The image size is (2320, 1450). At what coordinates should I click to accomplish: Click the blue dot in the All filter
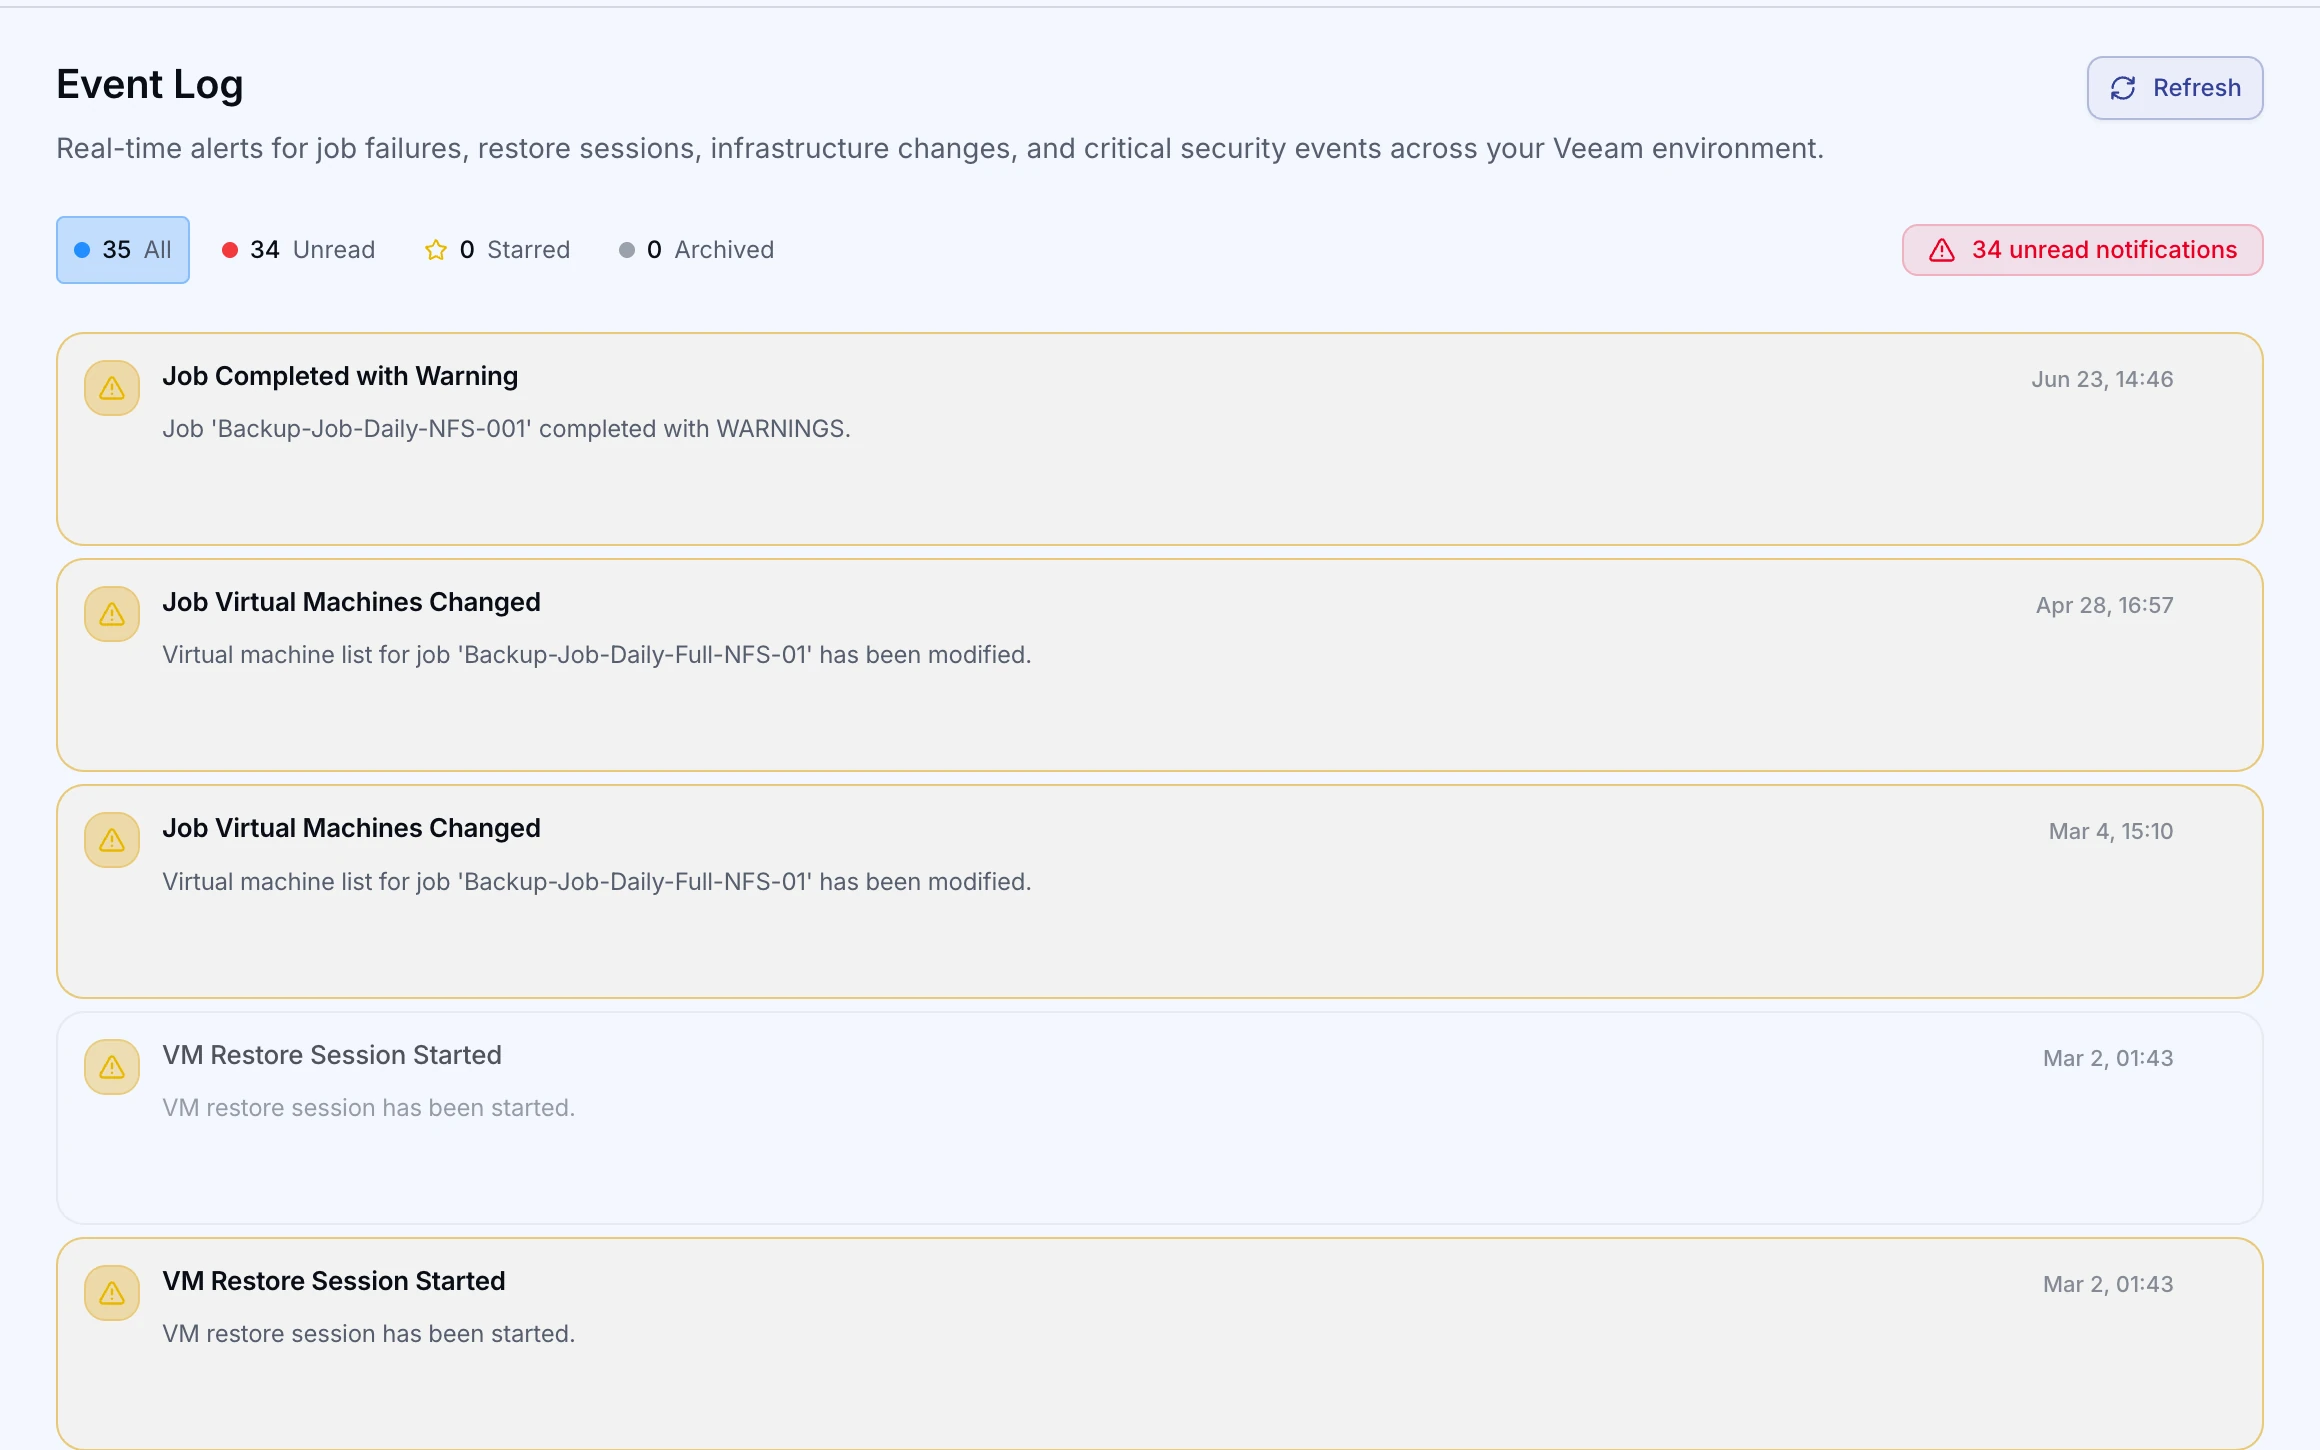(x=82, y=250)
